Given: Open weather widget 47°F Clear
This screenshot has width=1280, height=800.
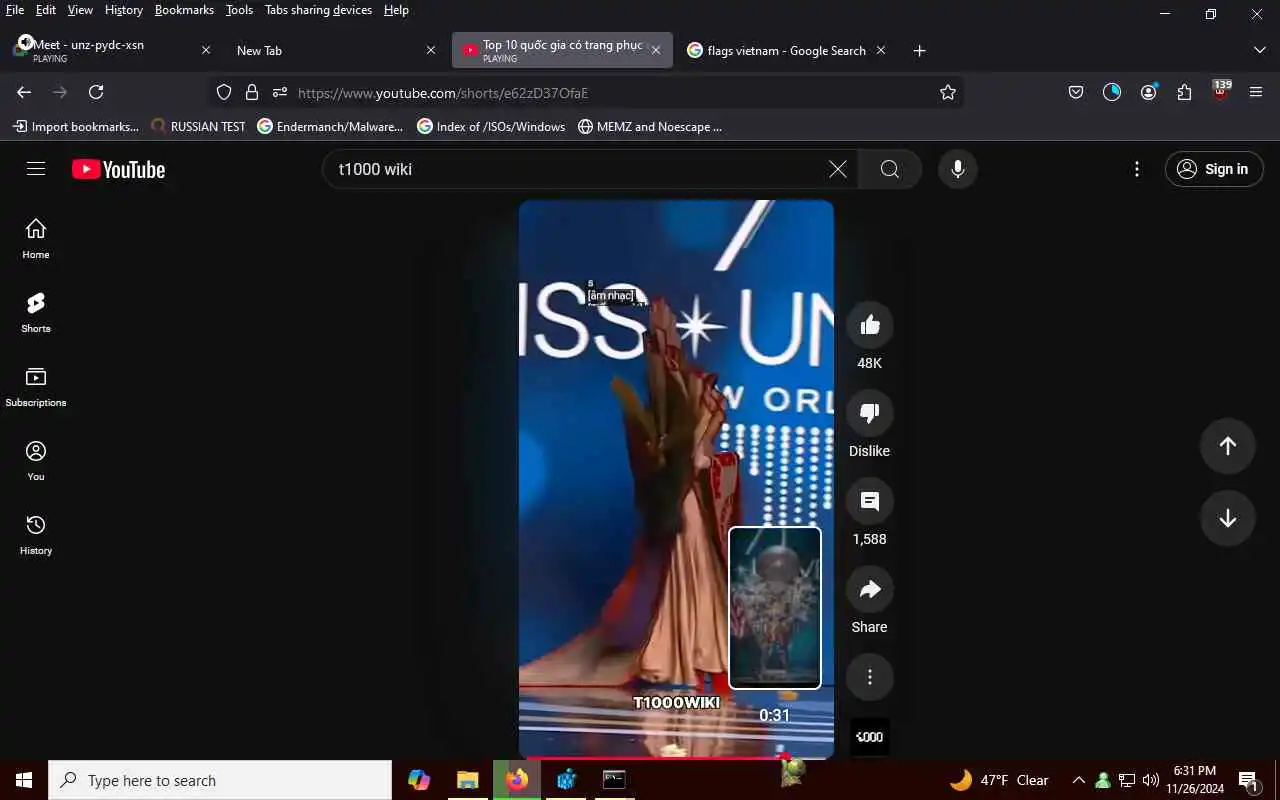Looking at the screenshot, I should click(998, 780).
